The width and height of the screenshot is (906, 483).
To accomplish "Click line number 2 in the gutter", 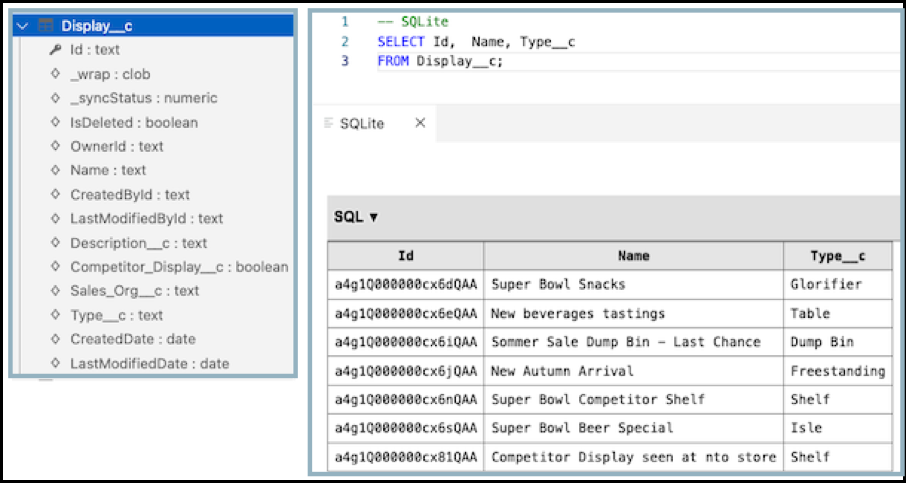I will click(344, 42).
